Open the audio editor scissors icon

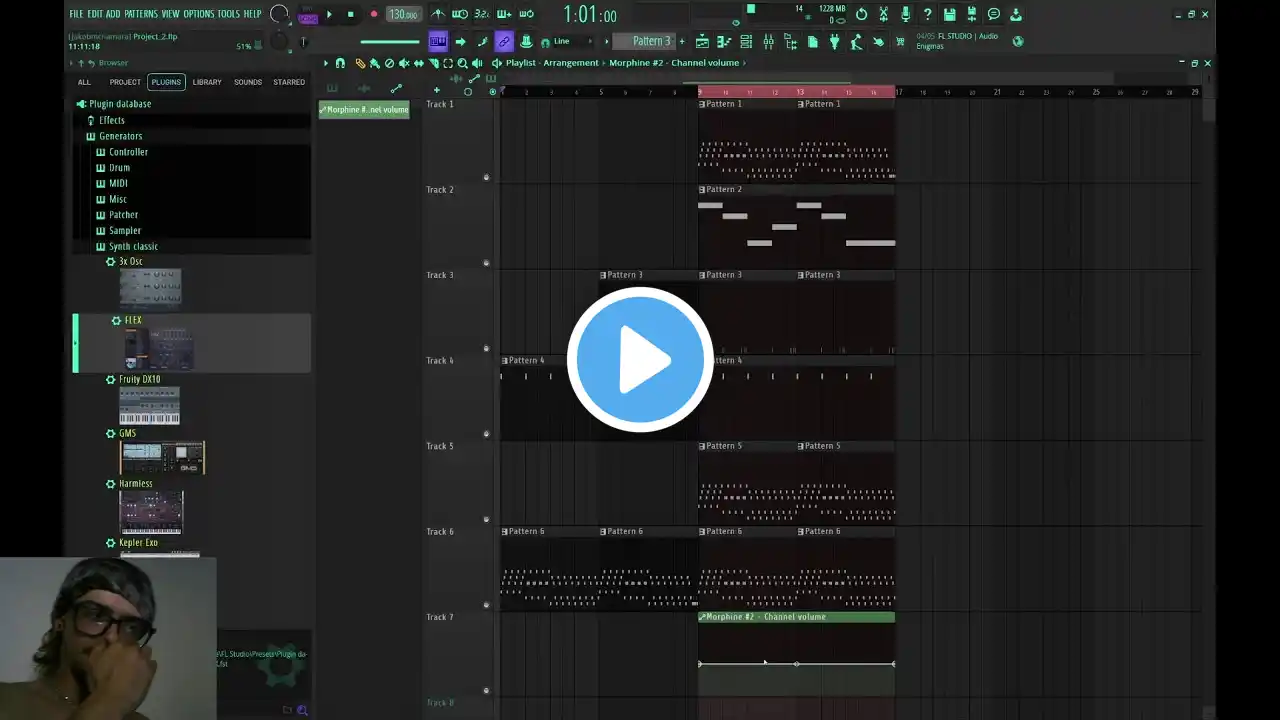click(x=884, y=14)
